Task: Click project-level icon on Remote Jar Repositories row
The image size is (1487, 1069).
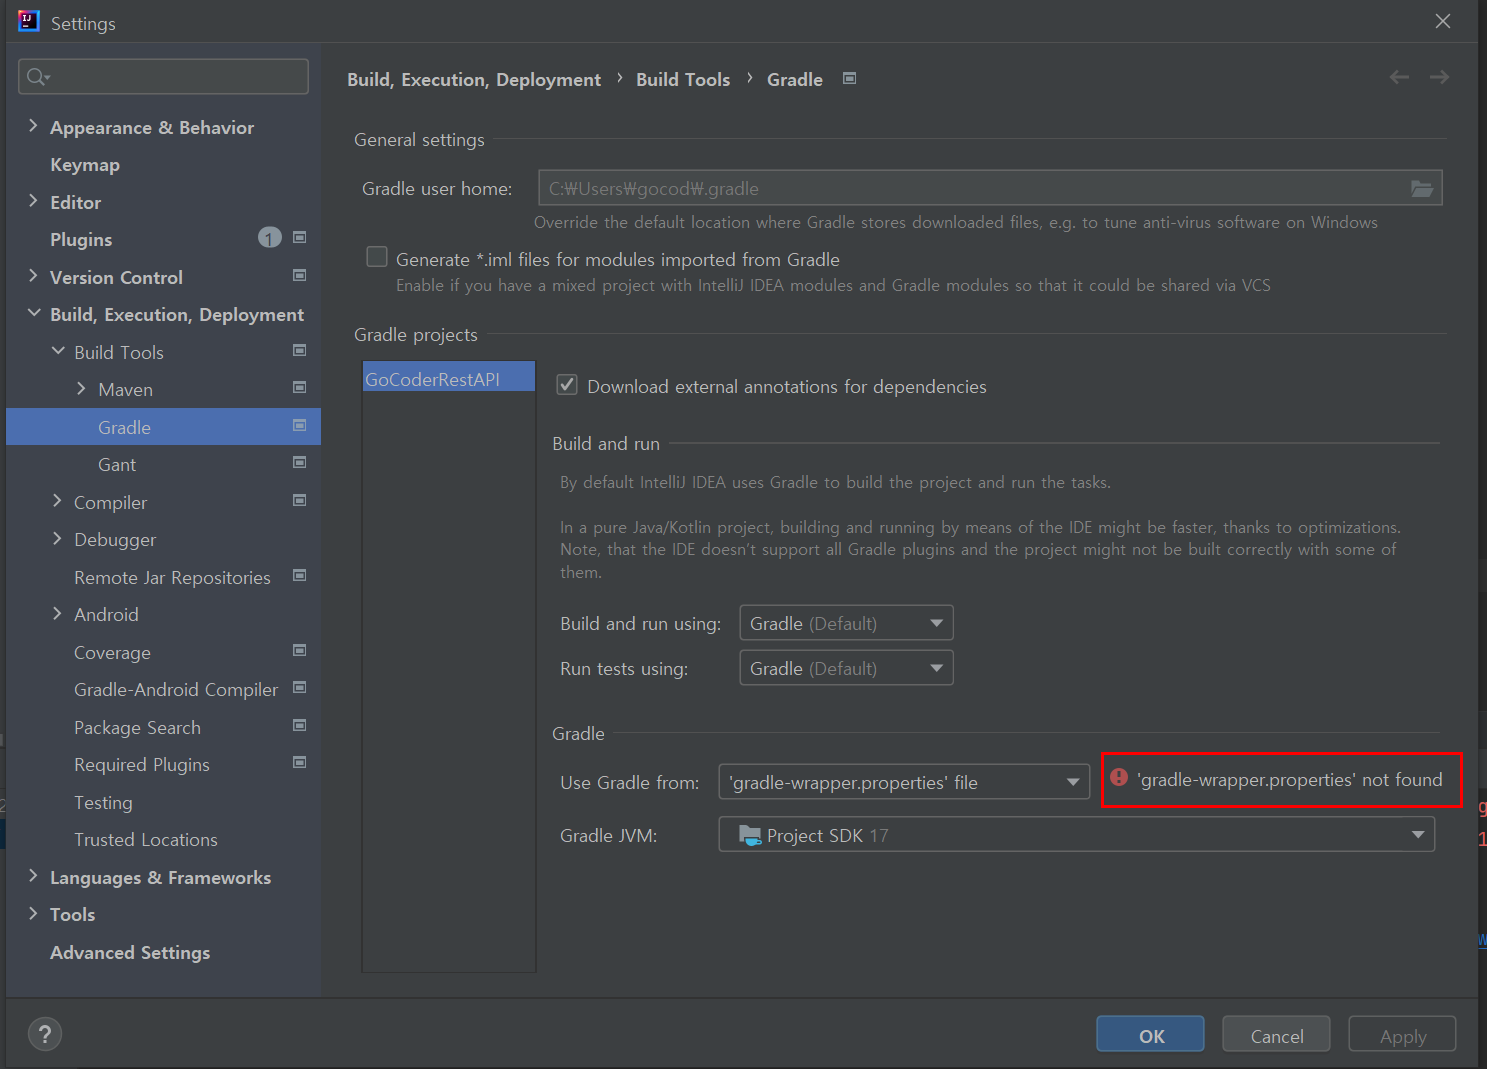Action: tap(299, 575)
